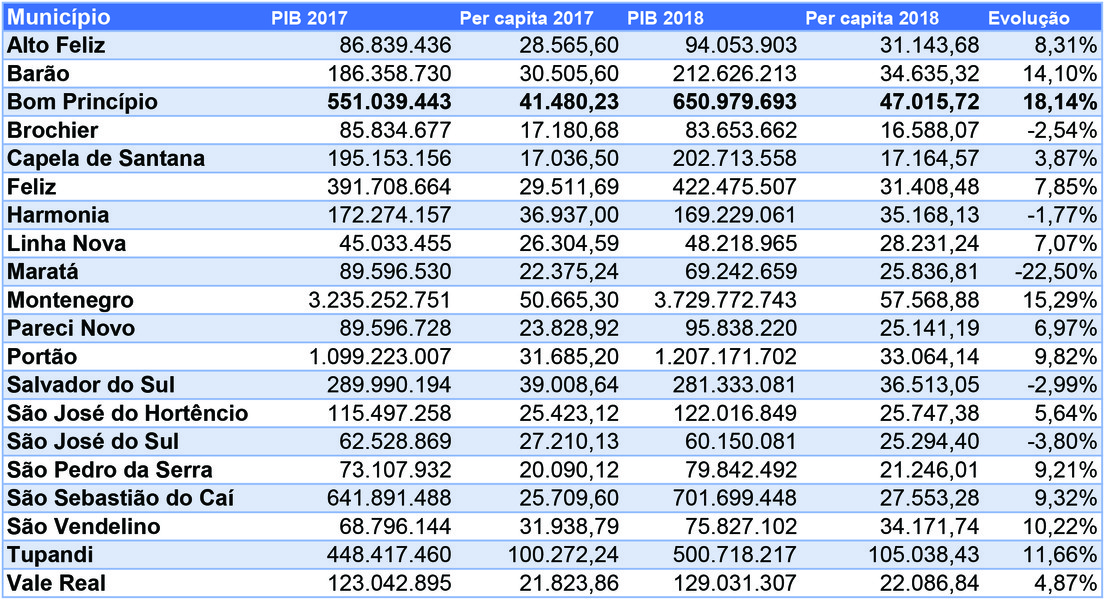The height and width of the screenshot is (600, 1105).
Task: Click the PIB 2018 column header
Action: pos(666,18)
